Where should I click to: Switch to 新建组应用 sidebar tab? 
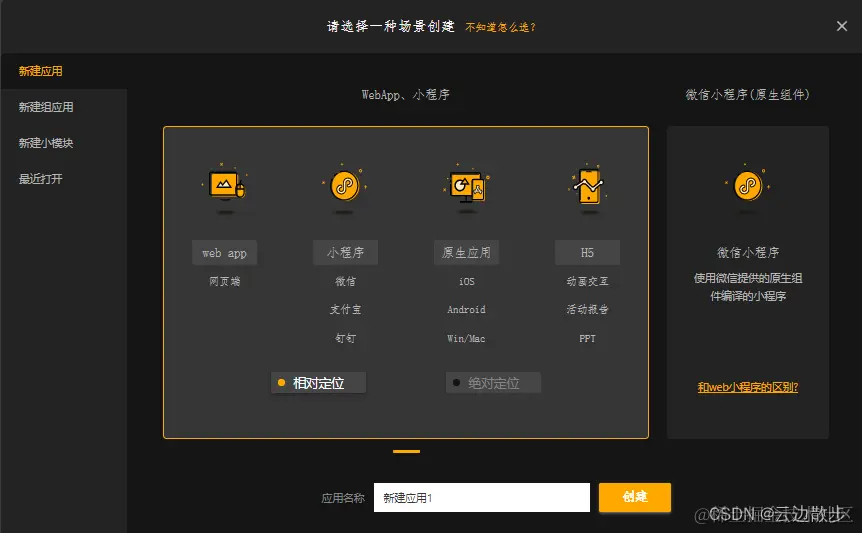(x=64, y=107)
